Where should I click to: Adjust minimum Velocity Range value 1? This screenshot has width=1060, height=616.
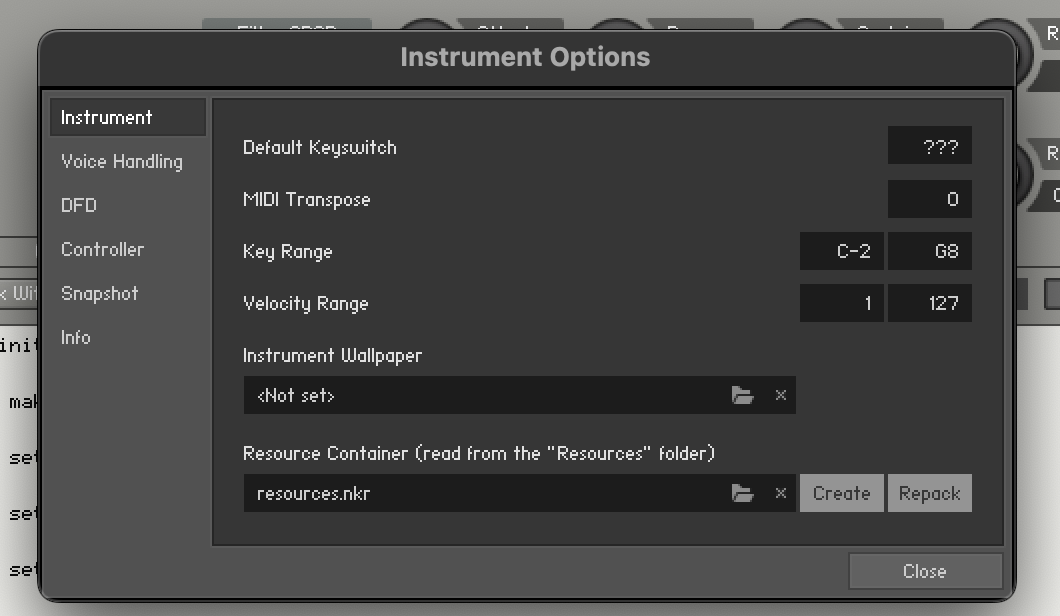(842, 303)
